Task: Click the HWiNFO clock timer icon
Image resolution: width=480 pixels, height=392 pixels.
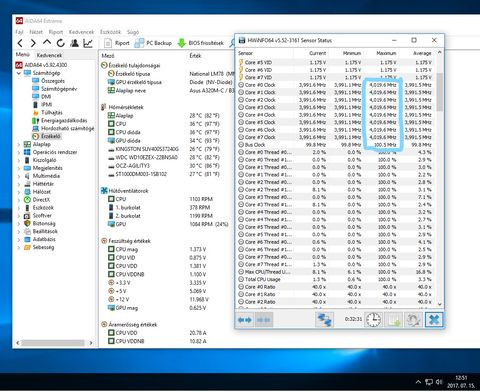Action: pos(373,320)
